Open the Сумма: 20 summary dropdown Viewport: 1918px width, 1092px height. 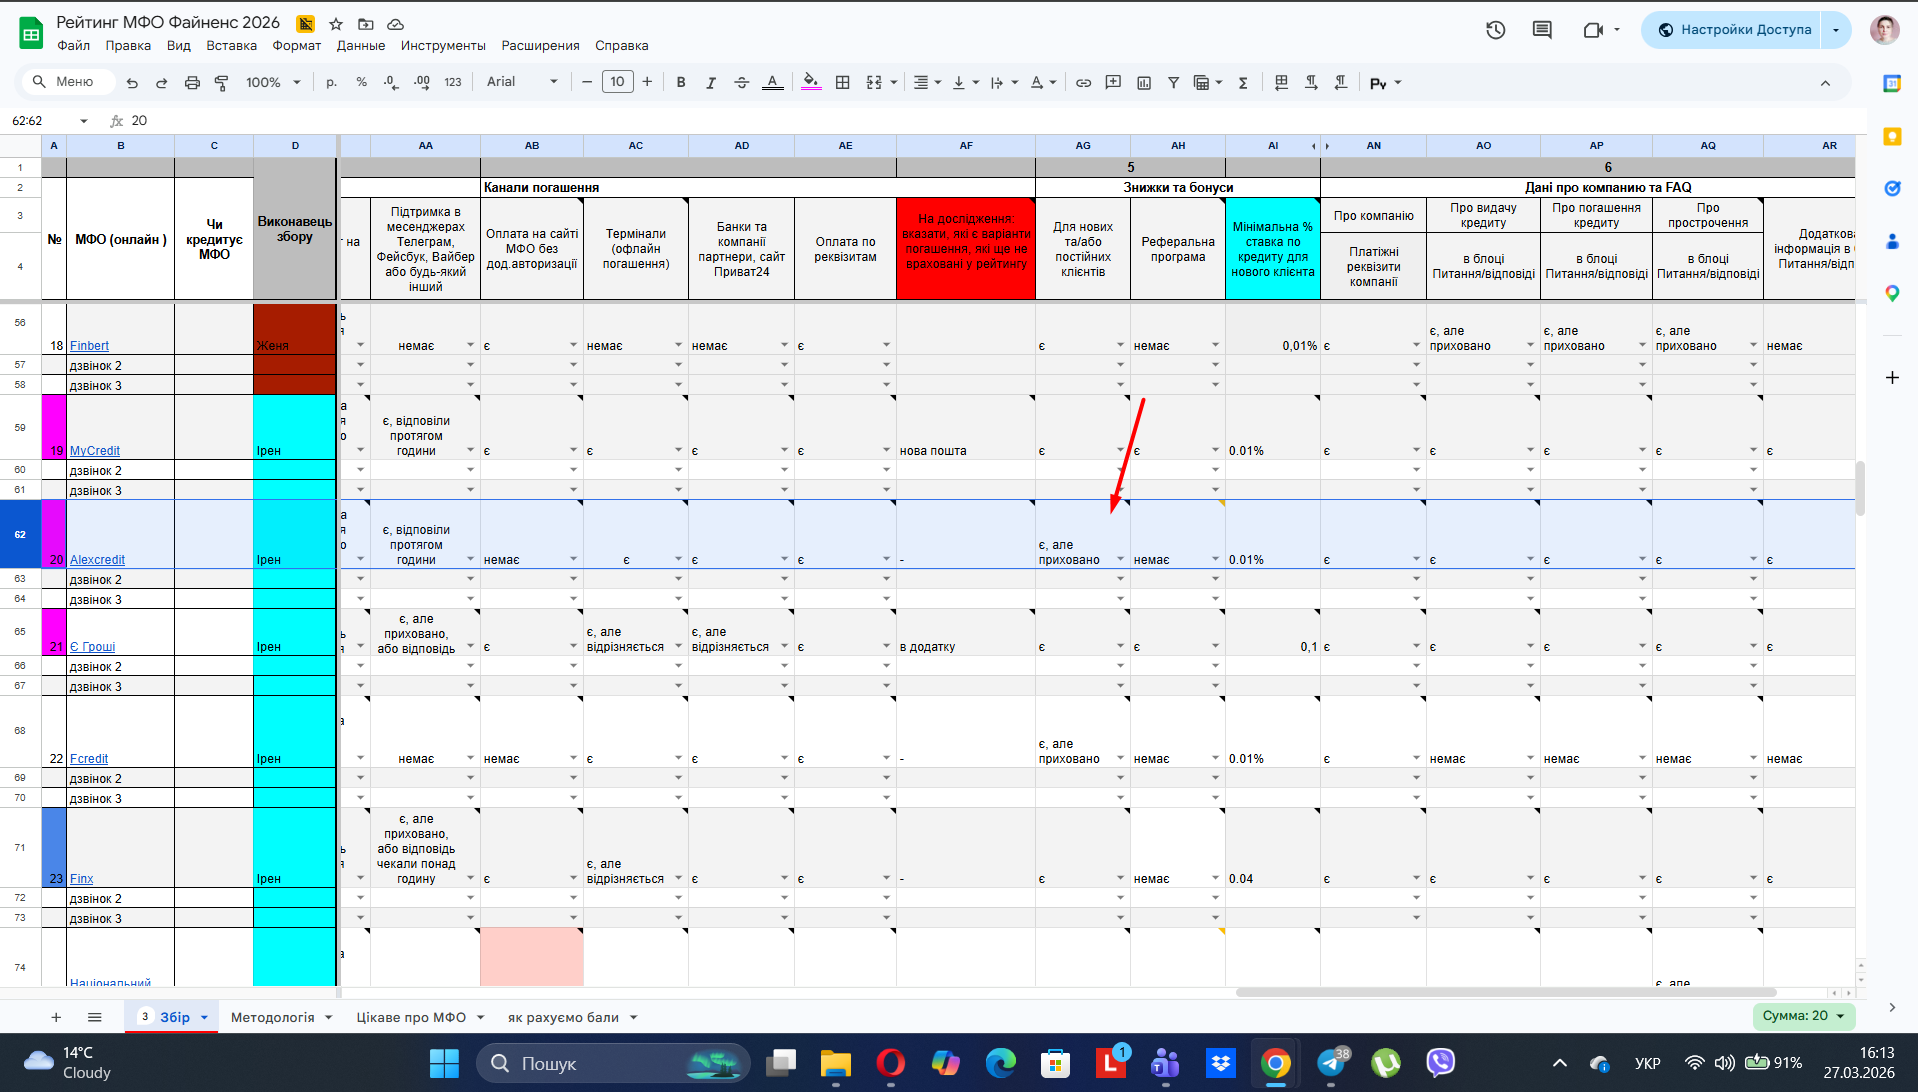(1803, 1016)
